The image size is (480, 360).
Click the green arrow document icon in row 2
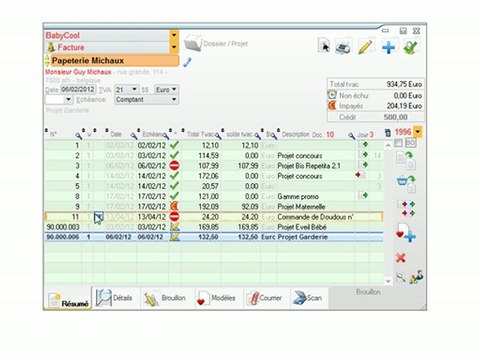coord(363,155)
